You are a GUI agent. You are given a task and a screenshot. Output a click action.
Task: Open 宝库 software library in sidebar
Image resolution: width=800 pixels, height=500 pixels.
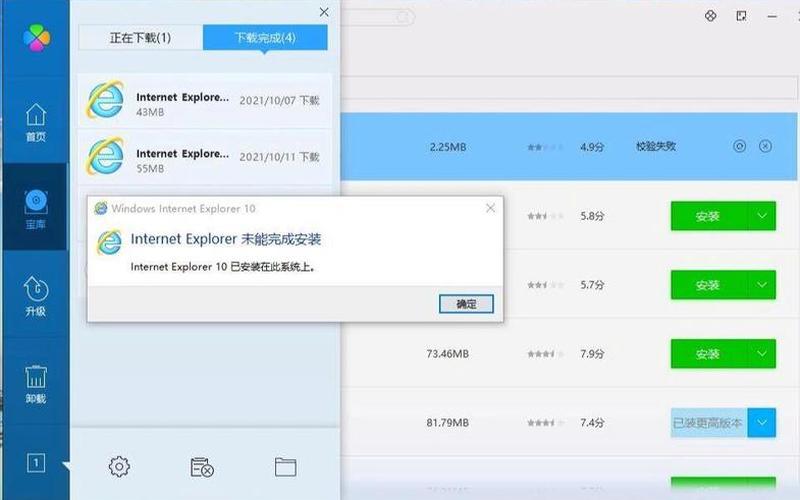tap(36, 209)
